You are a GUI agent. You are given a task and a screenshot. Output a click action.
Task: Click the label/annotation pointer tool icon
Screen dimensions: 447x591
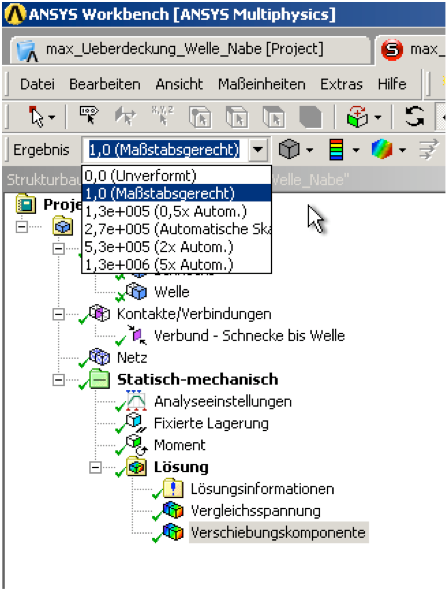[89, 115]
